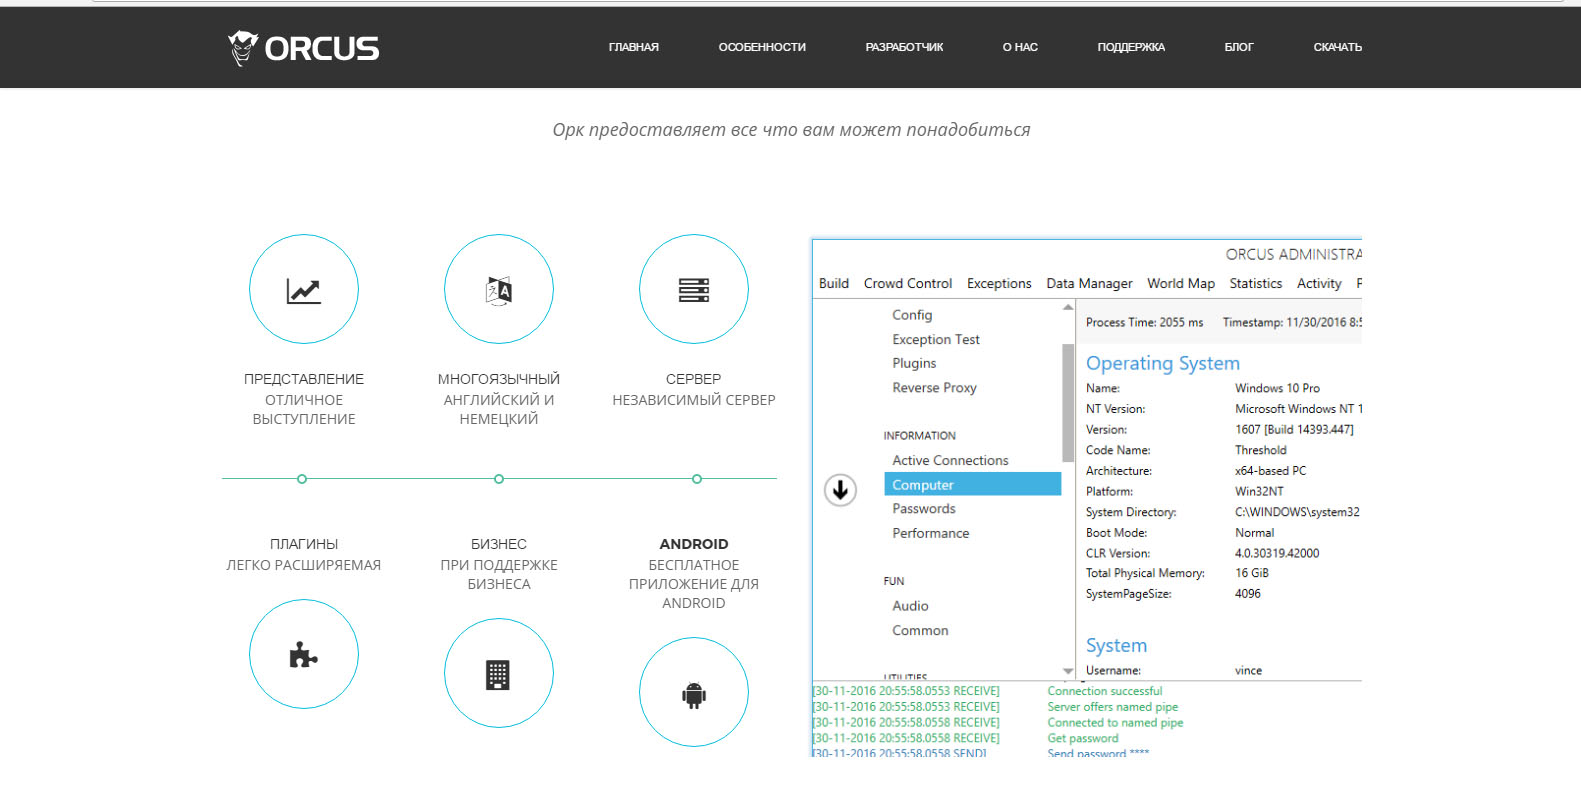Open the ОСОБЕННОСТИ navigation item
Screen dimensions: 1581x800
pos(762,47)
